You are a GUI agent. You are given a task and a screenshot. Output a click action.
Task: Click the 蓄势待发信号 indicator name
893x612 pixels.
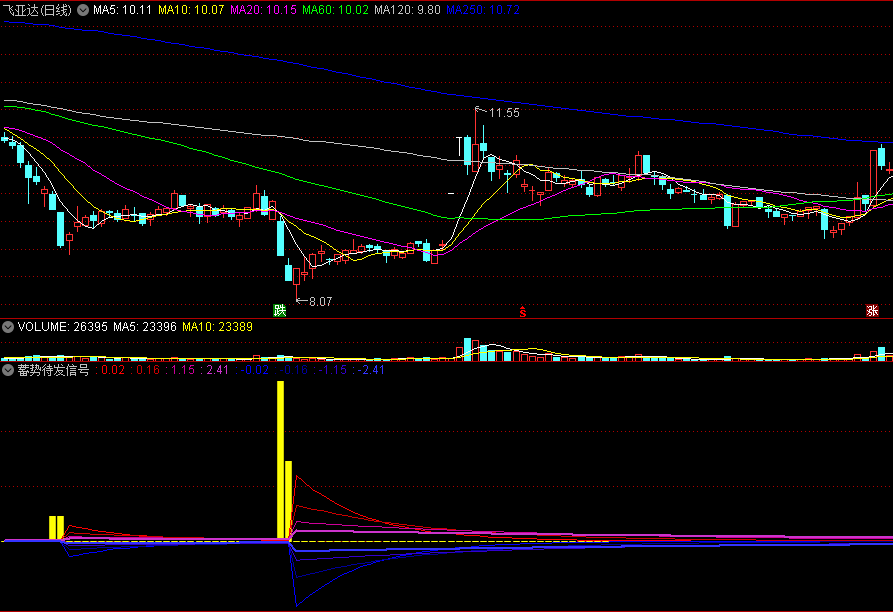tap(54, 370)
